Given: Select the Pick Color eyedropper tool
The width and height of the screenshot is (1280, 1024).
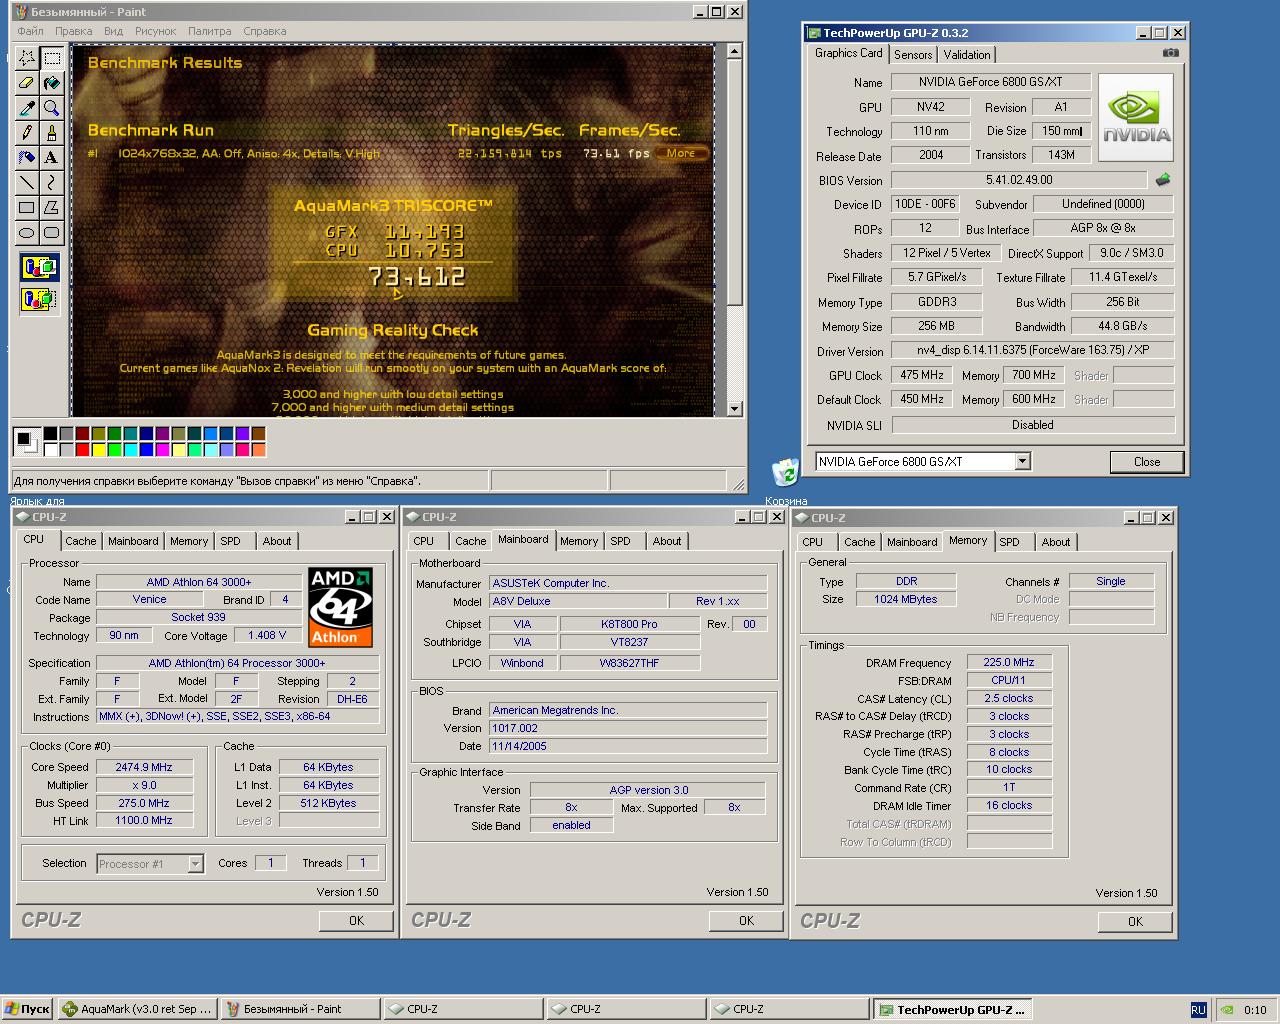Looking at the screenshot, I should click(x=27, y=108).
